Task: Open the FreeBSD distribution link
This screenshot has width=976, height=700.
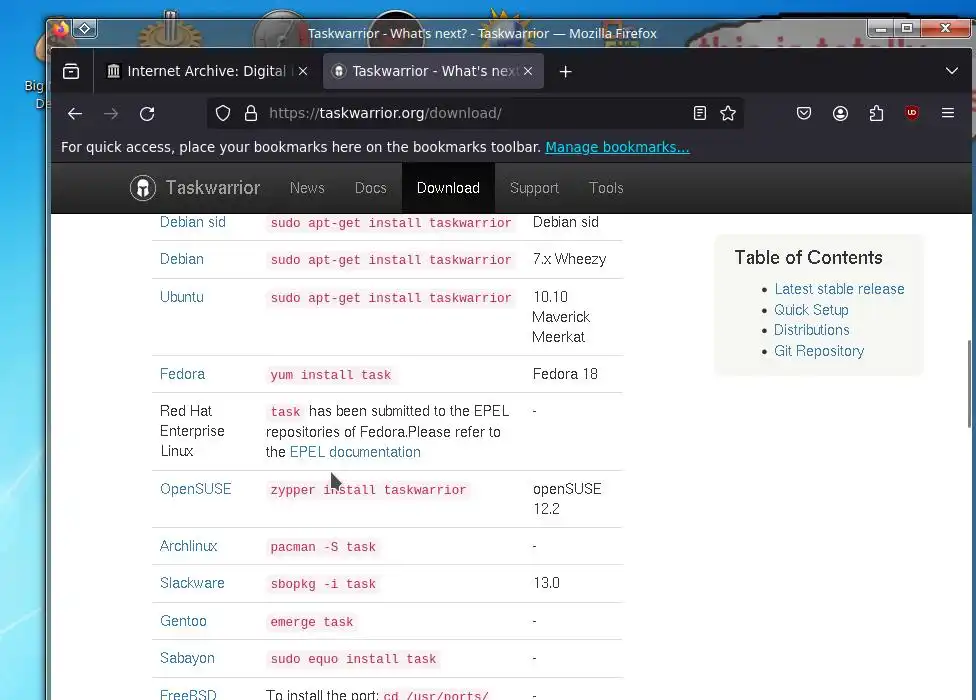Action: [x=188, y=694]
